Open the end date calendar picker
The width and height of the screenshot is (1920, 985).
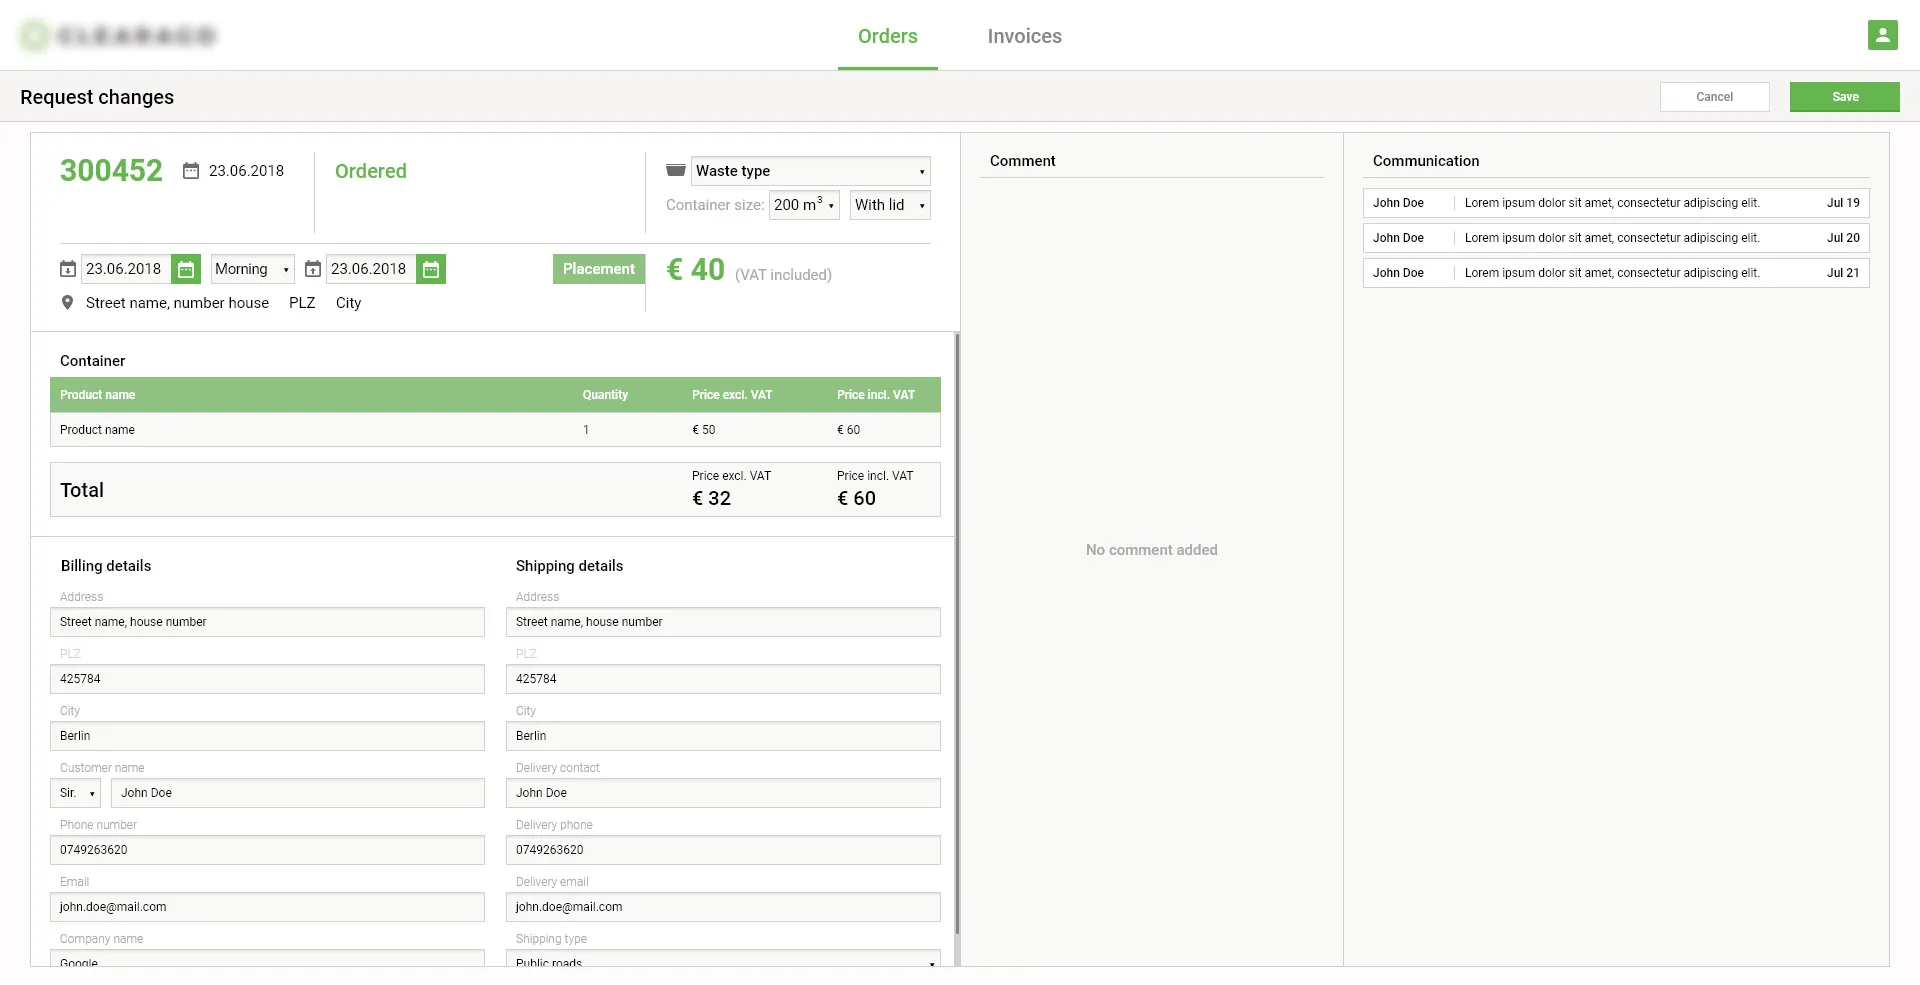coord(431,269)
